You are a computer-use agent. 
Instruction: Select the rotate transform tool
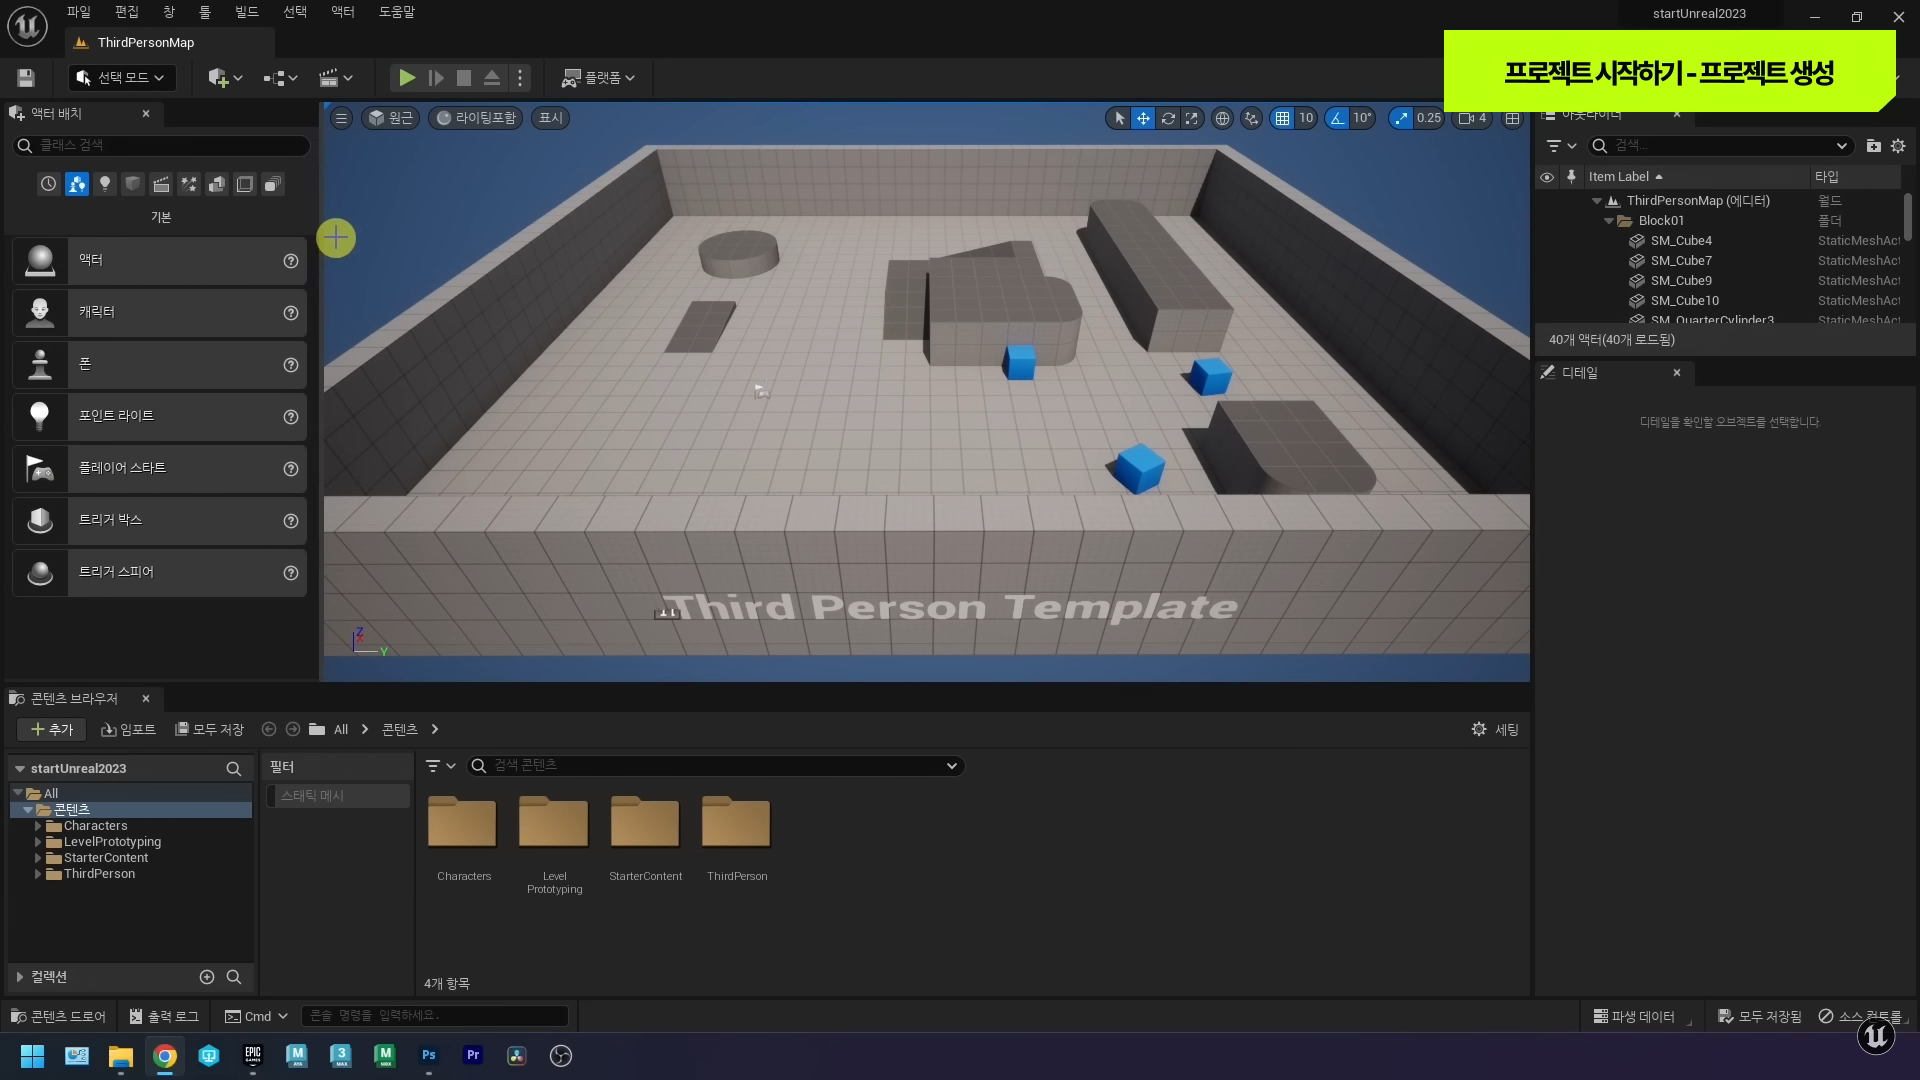click(x=1167, y=118)
